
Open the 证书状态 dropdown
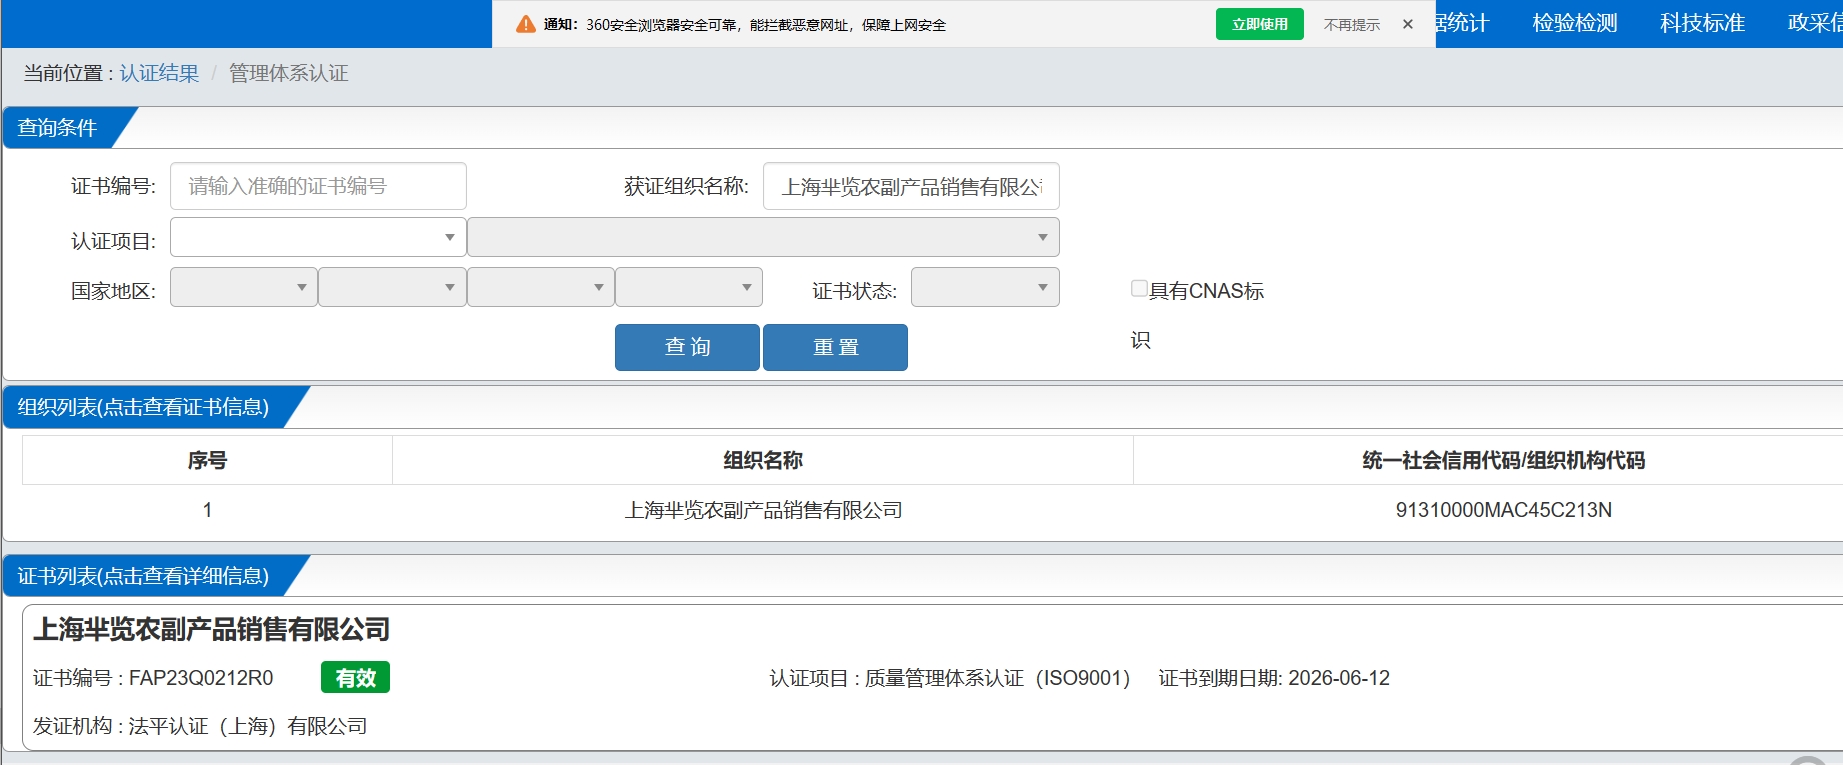[985, 287]
